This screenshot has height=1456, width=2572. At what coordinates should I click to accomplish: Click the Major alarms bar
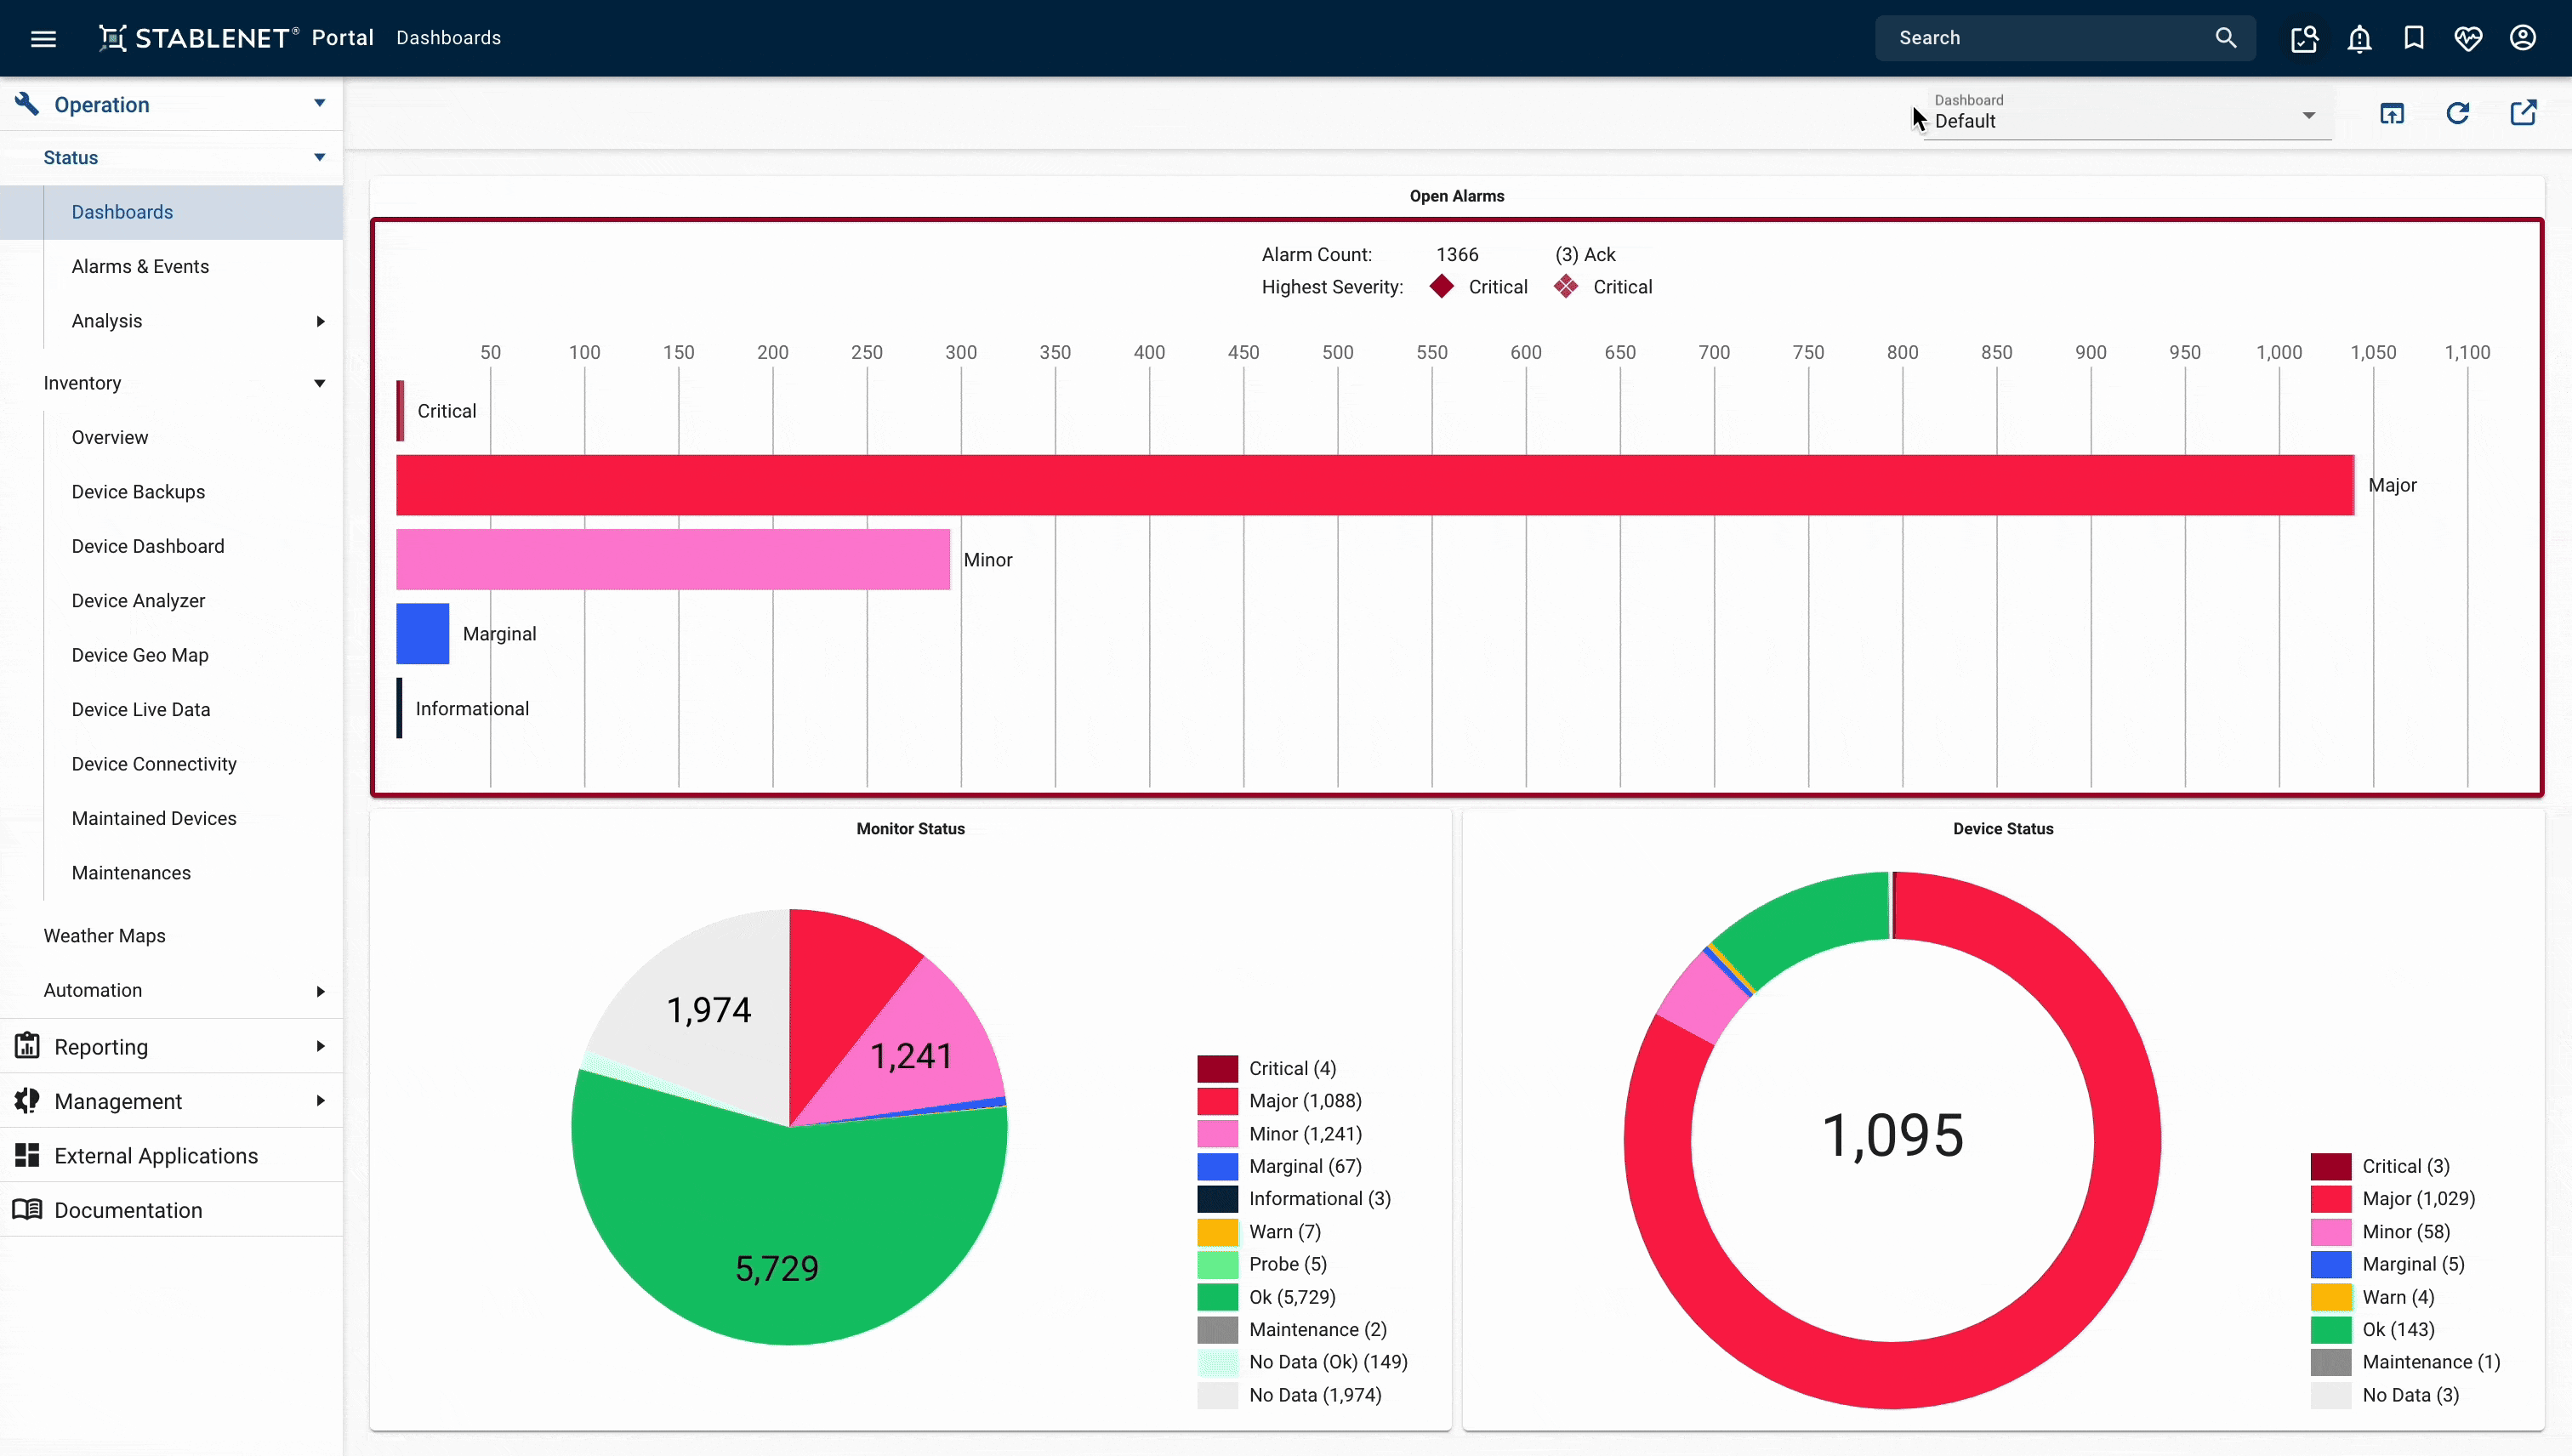1375,485
